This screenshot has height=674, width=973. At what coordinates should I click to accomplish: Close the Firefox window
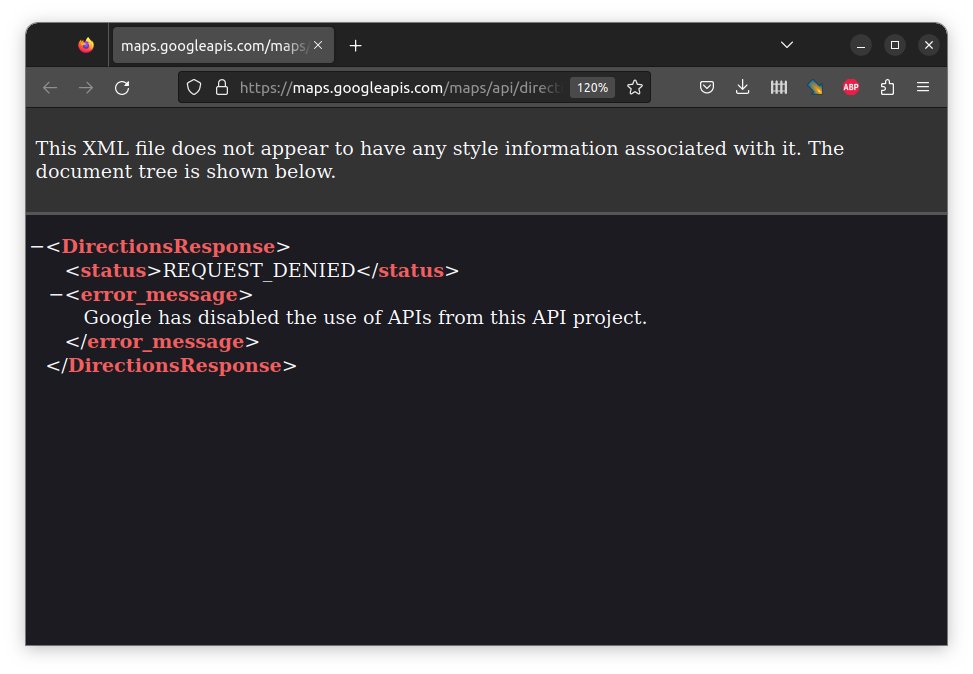pos(928,45)
